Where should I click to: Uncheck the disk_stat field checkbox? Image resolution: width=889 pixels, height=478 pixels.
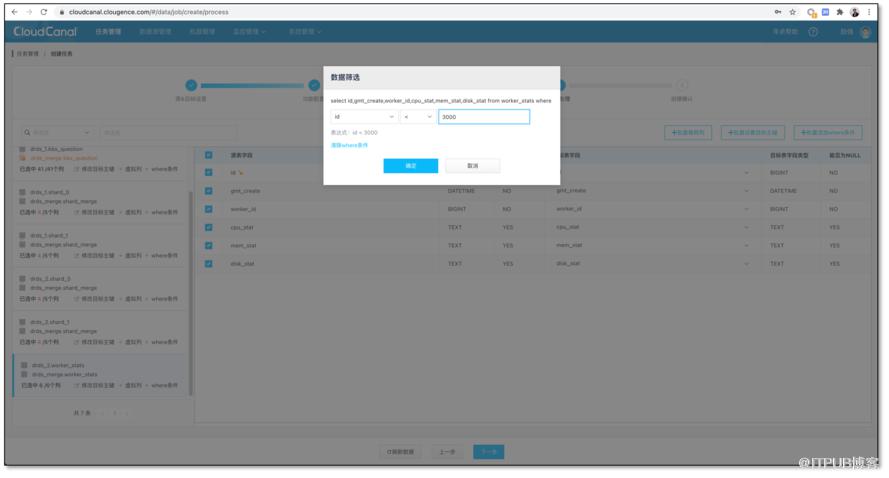click(x=209, y=264)
